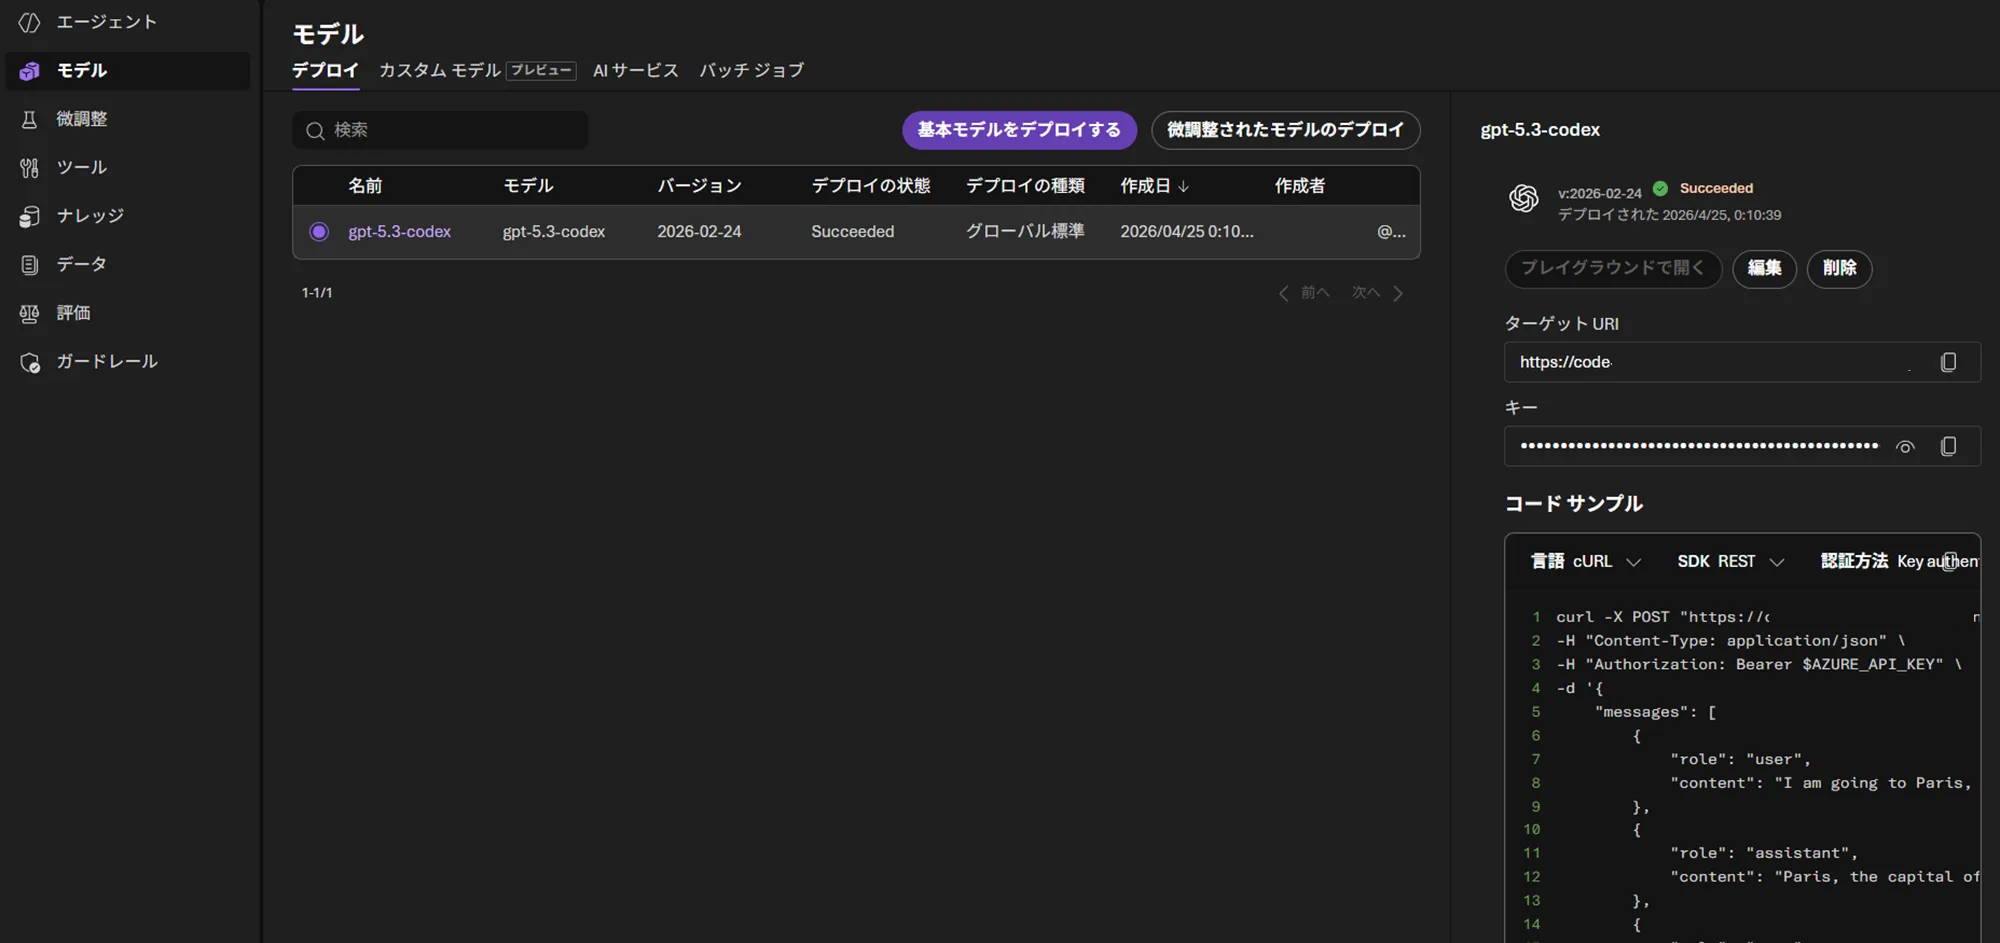The width and height of the screenshot is (2000, 943).
Task: Switch to AI サービス tab
Action: pos(636,70)
